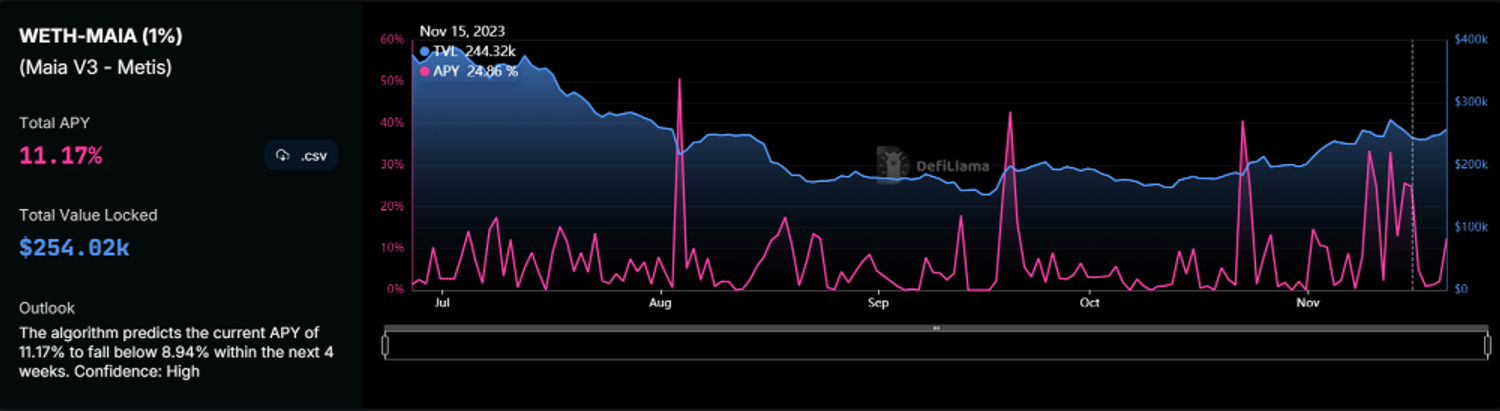This screenshot has height=411, width=1500.
Task: Click the 60% label on the left axis
Action: point(392,39)
